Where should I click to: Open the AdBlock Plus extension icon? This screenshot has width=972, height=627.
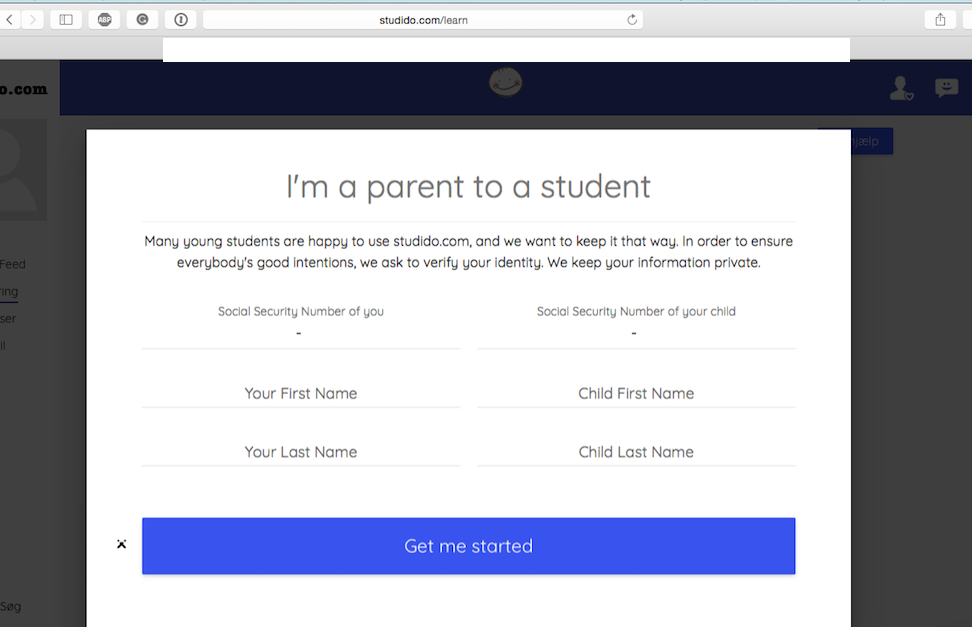pyautogui.click(x=104, y=20)
